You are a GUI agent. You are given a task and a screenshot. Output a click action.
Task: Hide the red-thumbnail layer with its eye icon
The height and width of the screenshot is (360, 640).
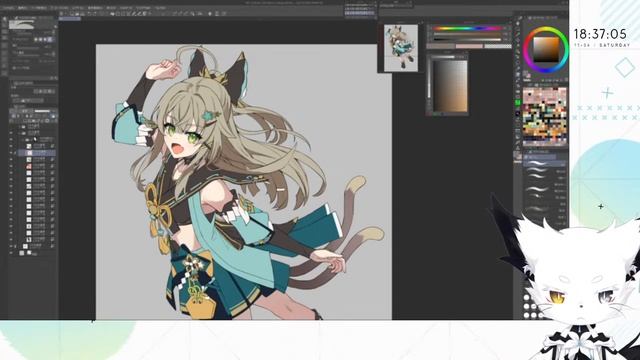tap(11, 166)
